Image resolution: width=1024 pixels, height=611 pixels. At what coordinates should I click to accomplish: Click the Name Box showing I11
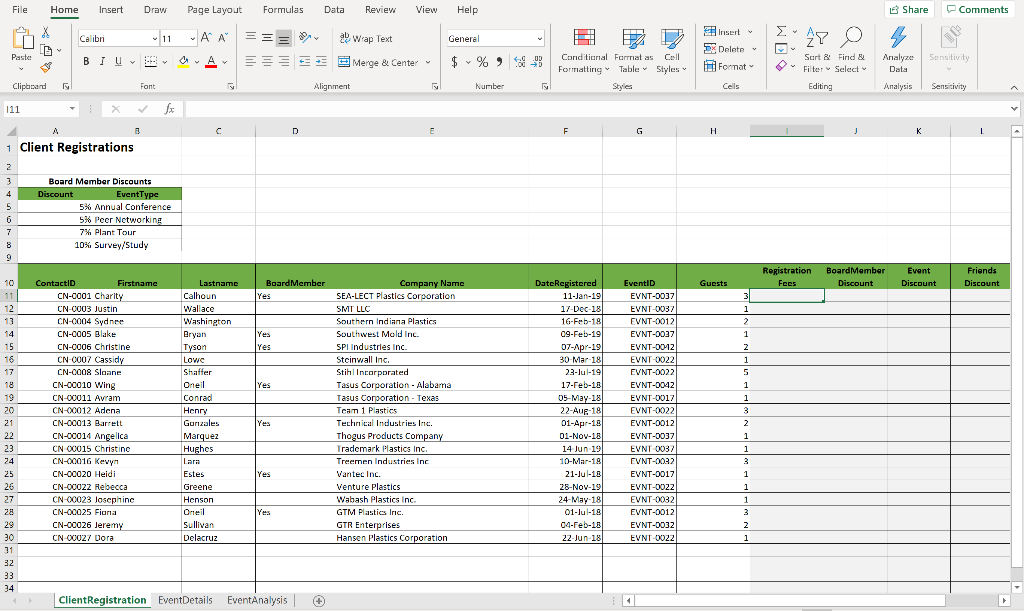tap(40, 109)
